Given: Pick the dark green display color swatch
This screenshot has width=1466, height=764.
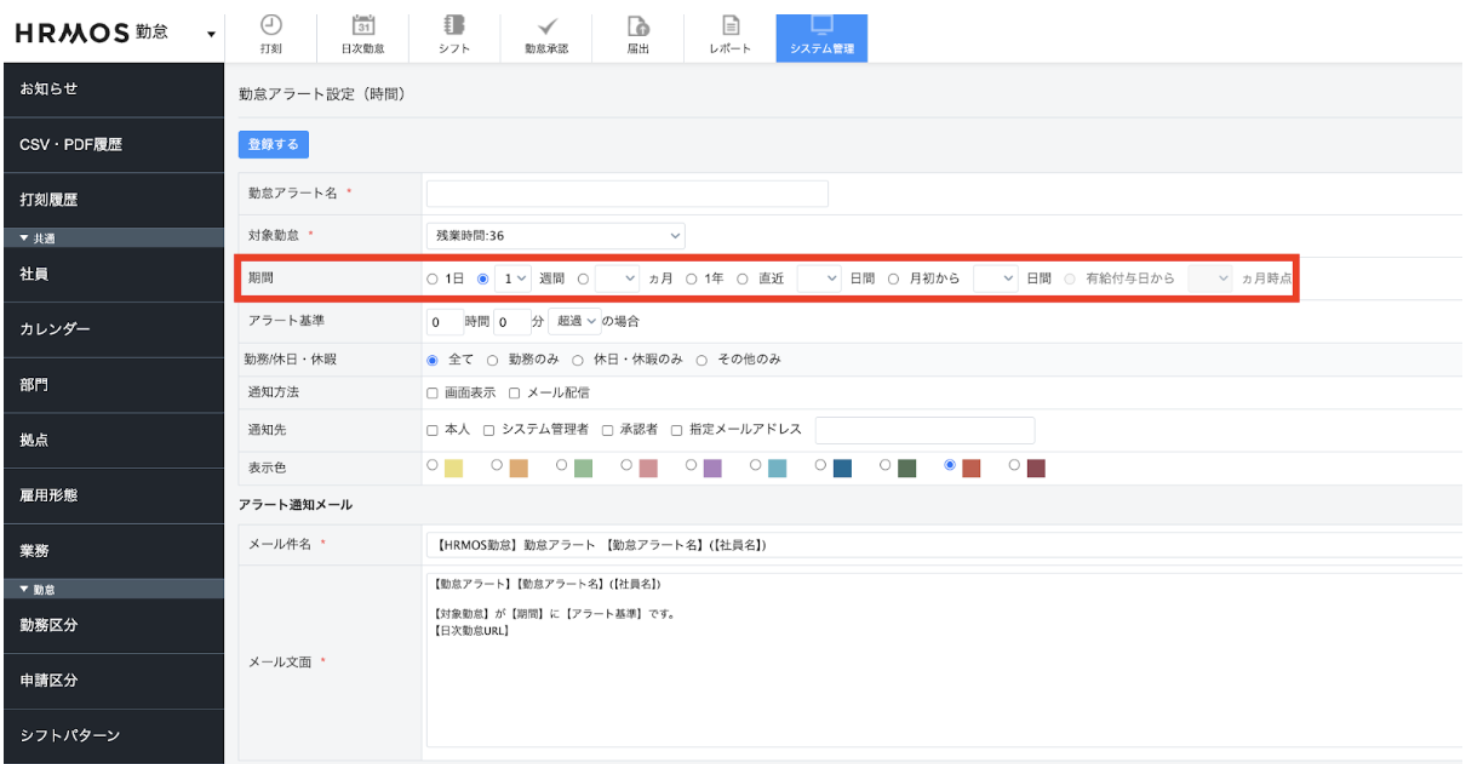Looking at the screenshot, I should (x=907, y=468).
